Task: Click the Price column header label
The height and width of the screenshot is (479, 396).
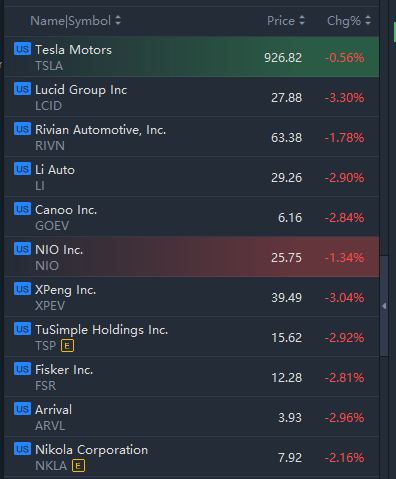Action: pyautogui.click(x=281, y=21)
